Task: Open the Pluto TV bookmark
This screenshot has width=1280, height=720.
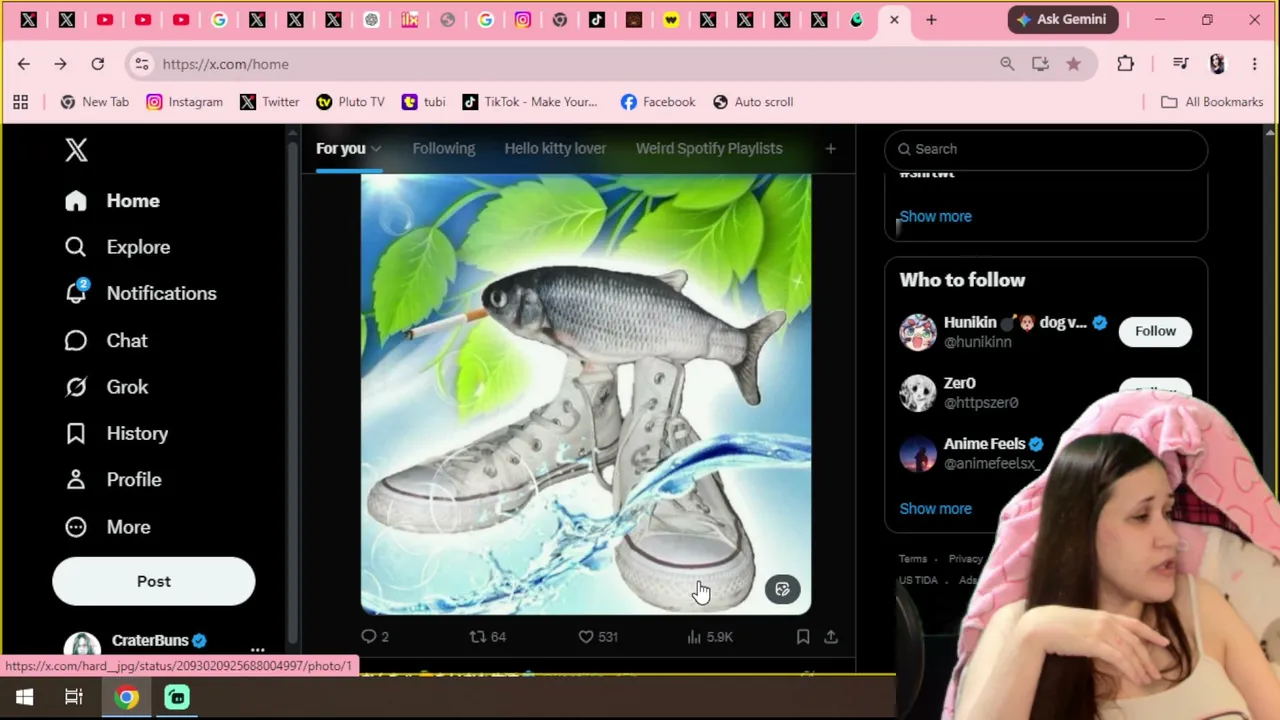Action: (350, 102)
